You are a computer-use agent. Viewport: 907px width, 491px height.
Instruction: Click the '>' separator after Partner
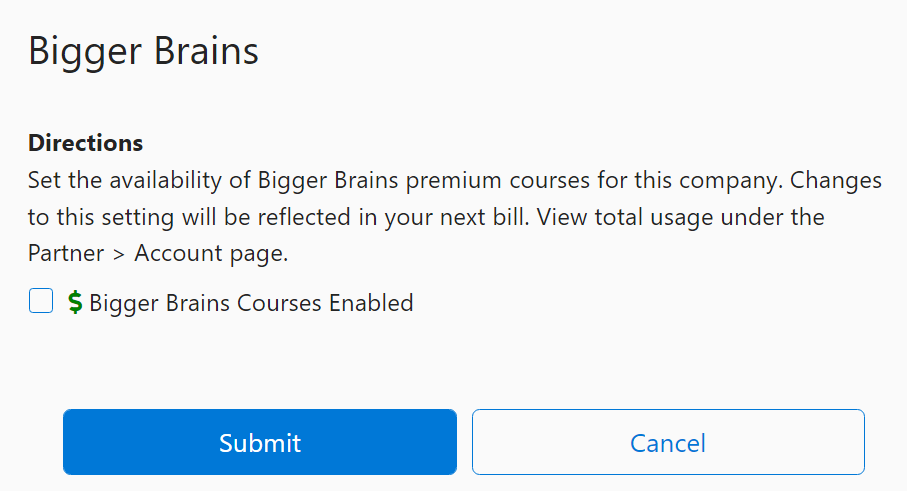pyautogui.click(x=119, y=254)
